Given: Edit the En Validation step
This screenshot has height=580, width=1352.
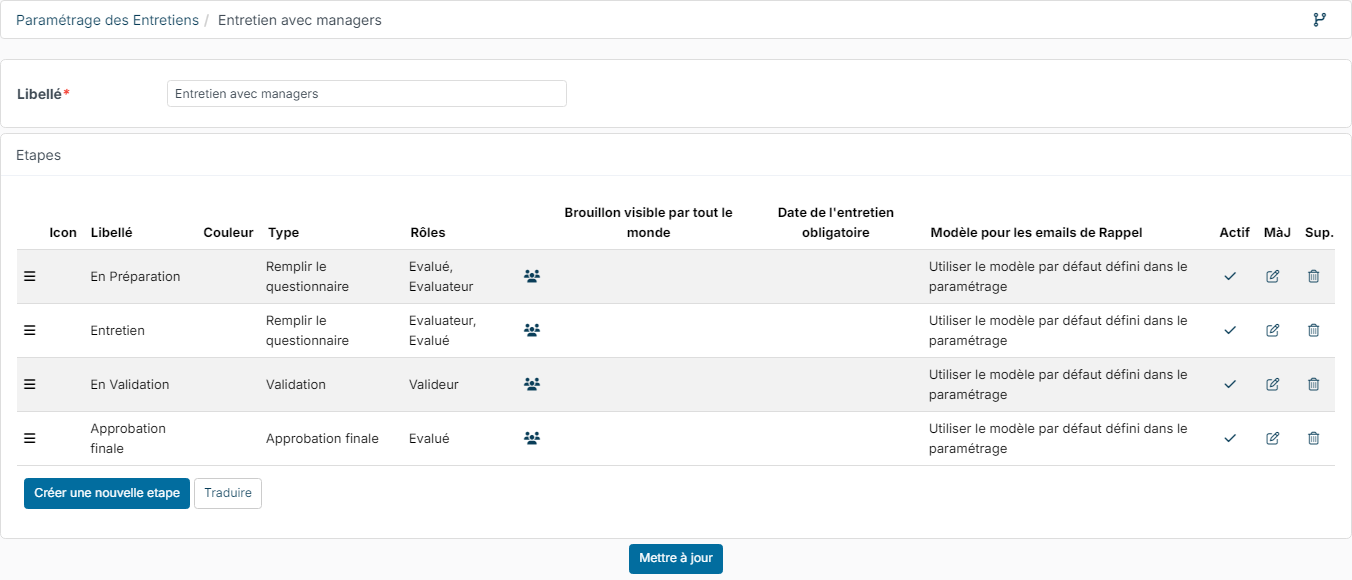Looking at the screenshot, I should click(x=1273, y=384).
